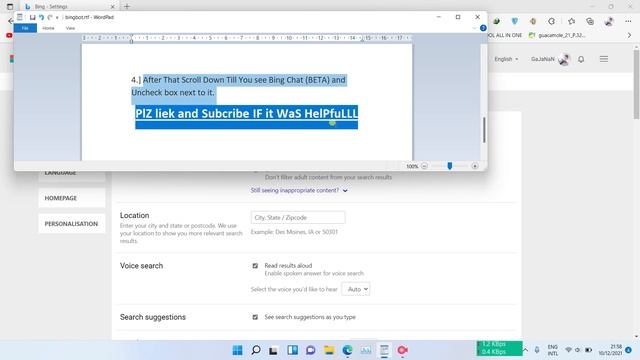This screenshot has width=640, height=360.
Task: Open Edge tab actions menu icon
Action: click(x=10, y=7)
